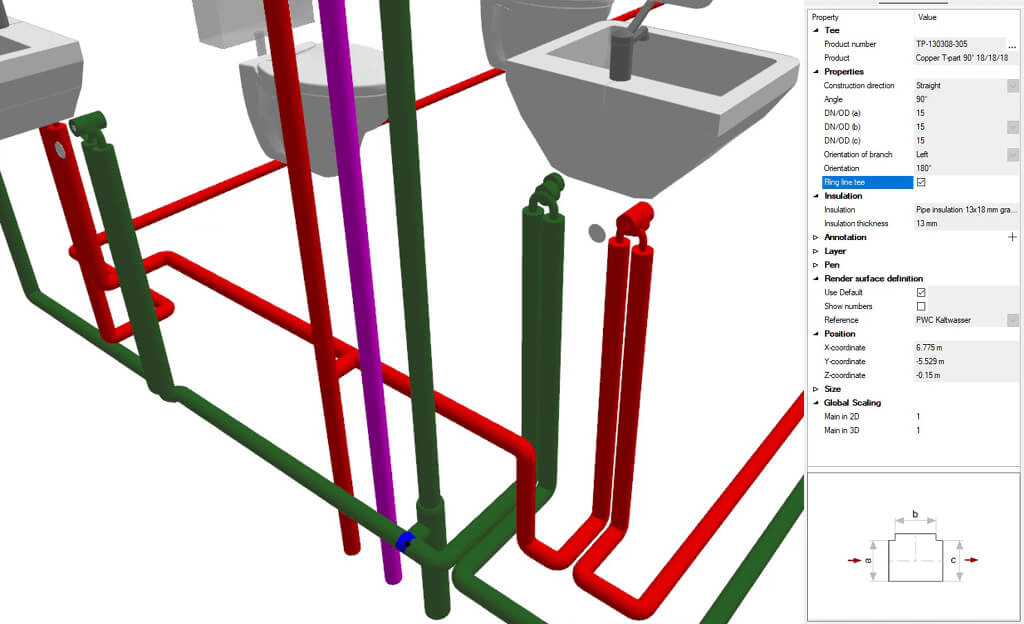Expand the Layer section
This screenshot has width=1024, height=624.
(815, 251)
